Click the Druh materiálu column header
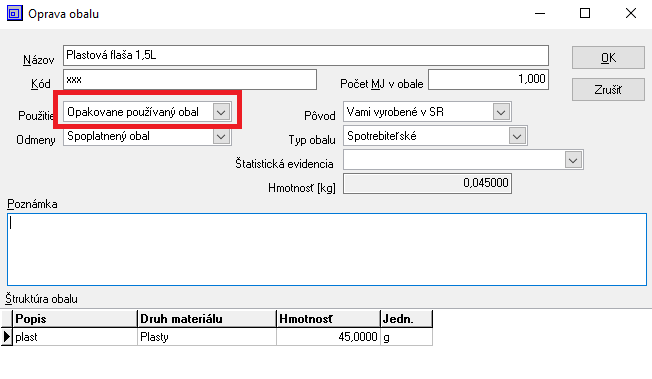The width and height of the screenshot is (652, 379). (x=207, y=319)
